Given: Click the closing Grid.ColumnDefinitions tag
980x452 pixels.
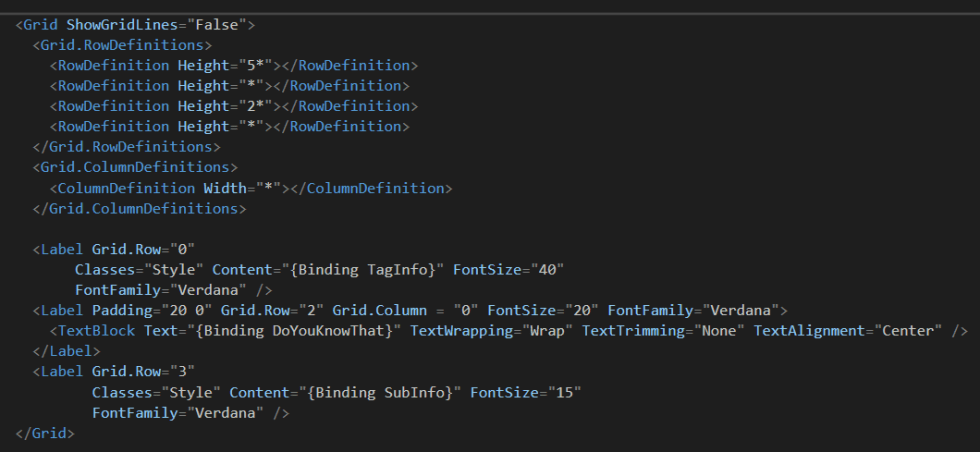Looking at the screenshot, I should pyautogui.click(x=139, y=209).
